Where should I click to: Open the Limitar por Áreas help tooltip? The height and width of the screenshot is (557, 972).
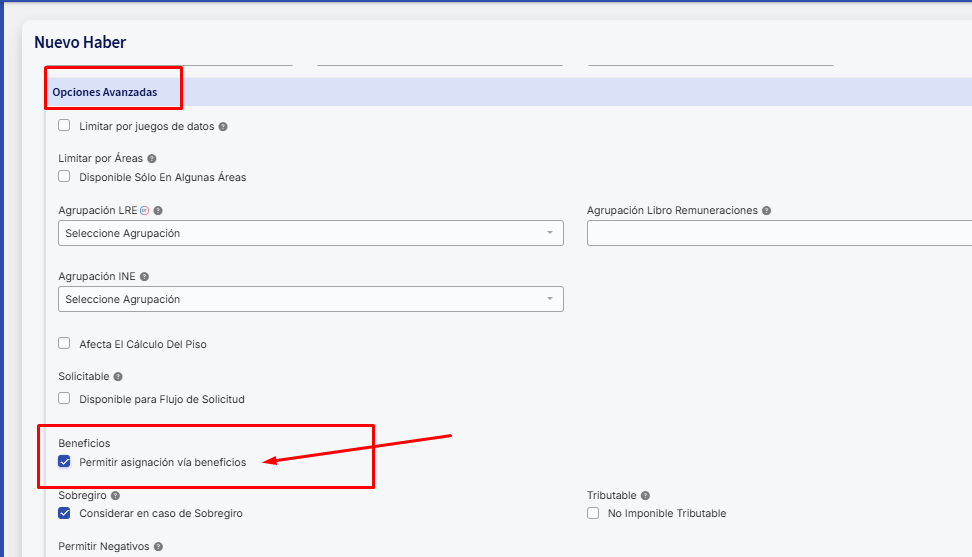pos(152,159)
